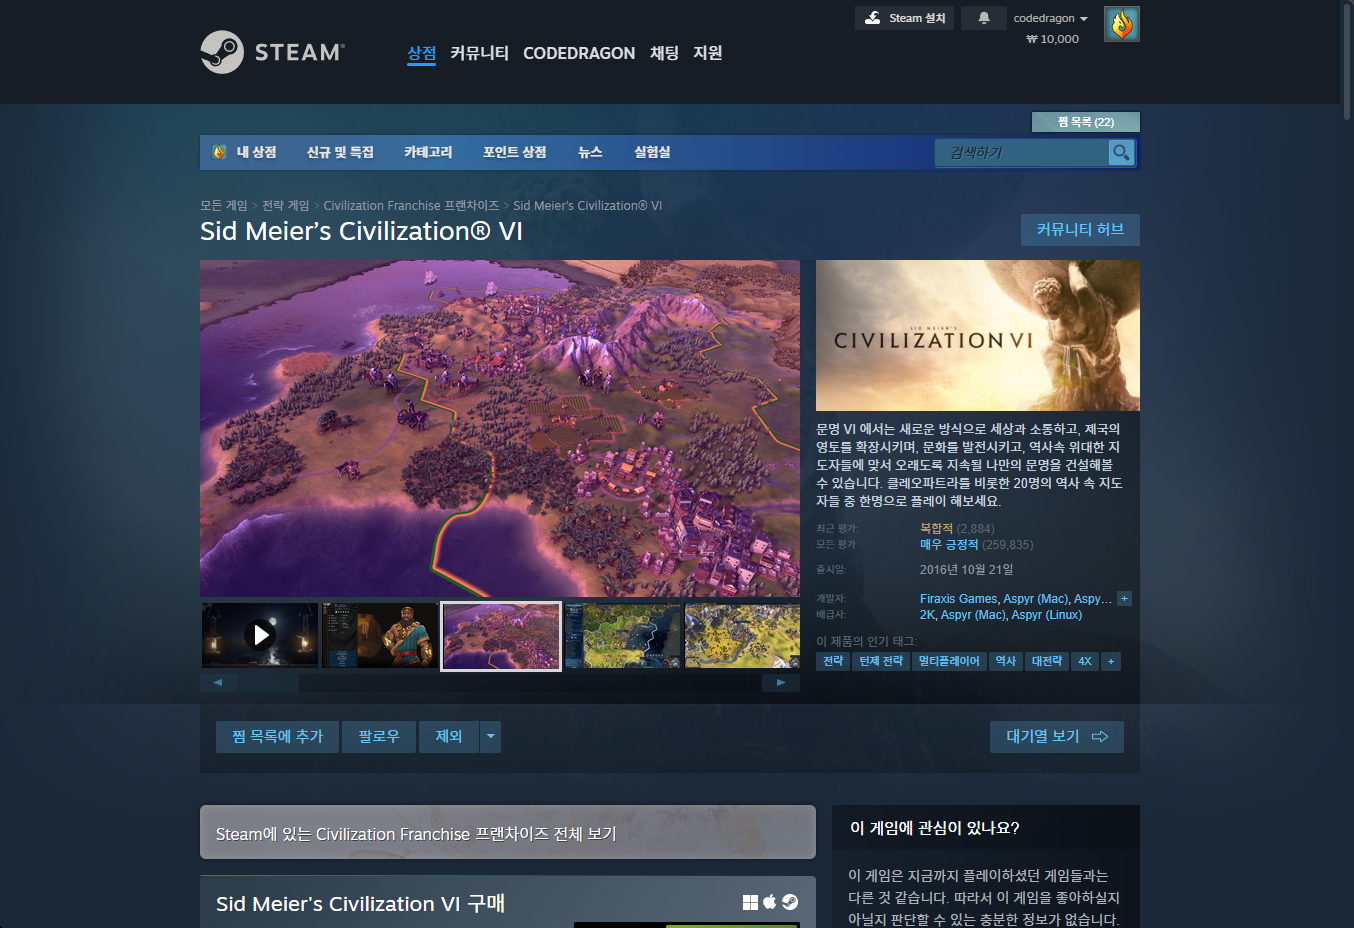Follow the Civilization Franchise 프랜차이즈 breadcrumb
Viewport: 1354px width, 928px height.
point(411,205)
